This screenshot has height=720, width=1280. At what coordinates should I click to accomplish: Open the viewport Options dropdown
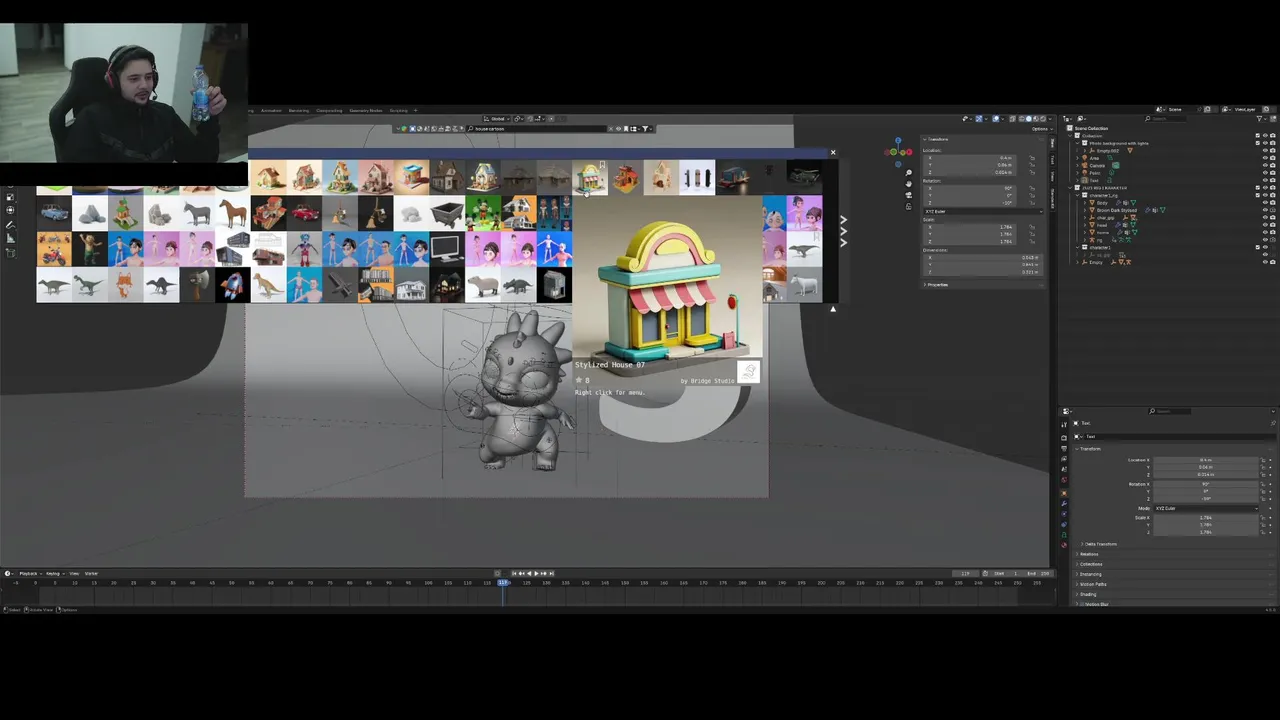1040,129
